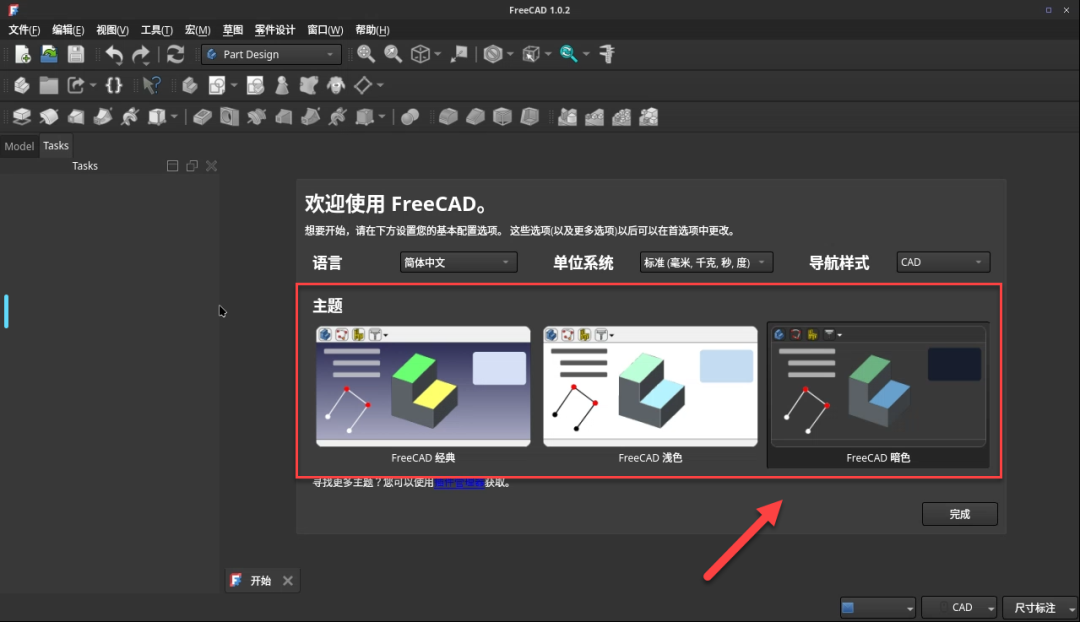
Task: Redo the last action
Action: 141,53
